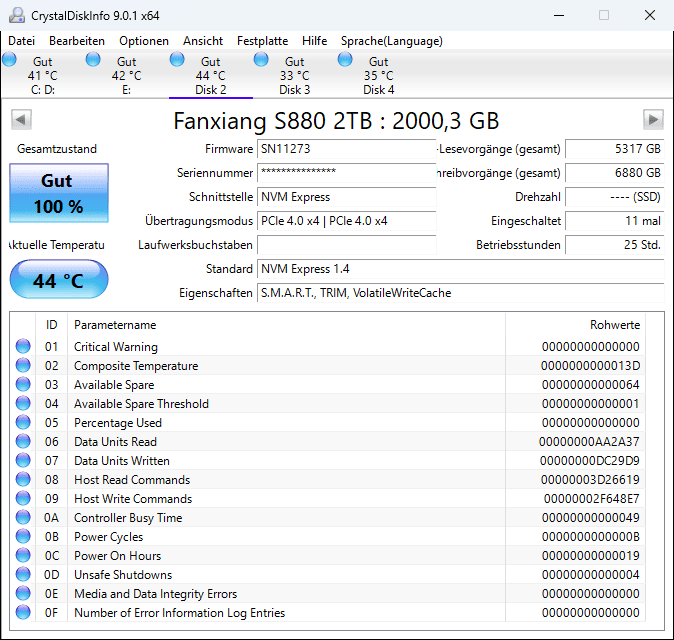Image resolution: width=674 pixels, height=640 pixels.
Task: Select the Unsafe Shutdowns row
Action: [329, 574]
